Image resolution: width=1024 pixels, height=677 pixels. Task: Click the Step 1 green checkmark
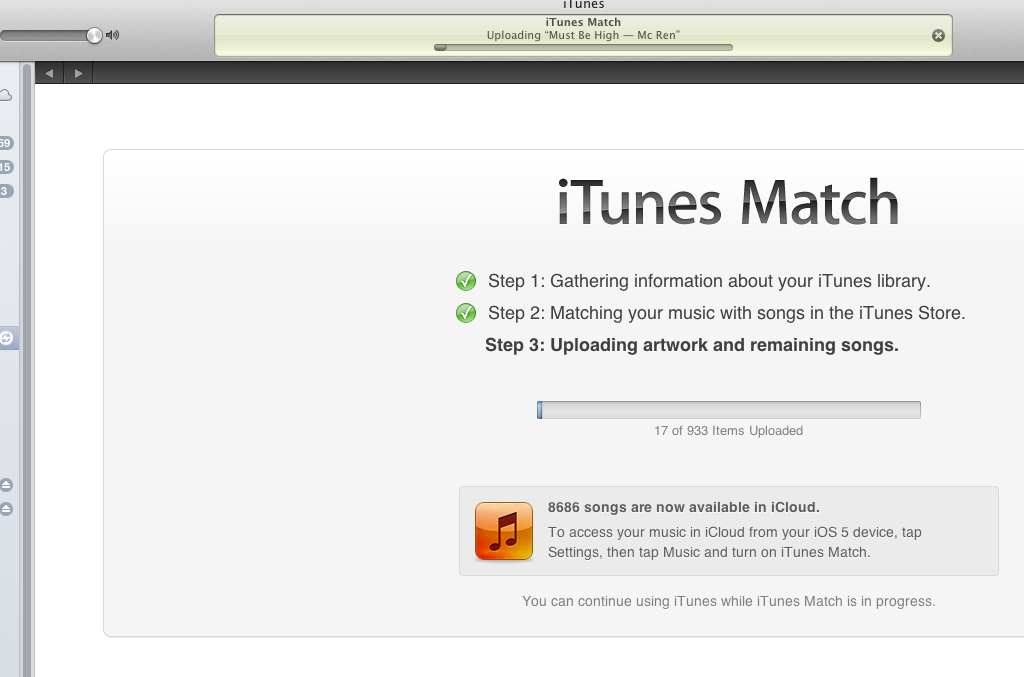[x=466, y=281]
